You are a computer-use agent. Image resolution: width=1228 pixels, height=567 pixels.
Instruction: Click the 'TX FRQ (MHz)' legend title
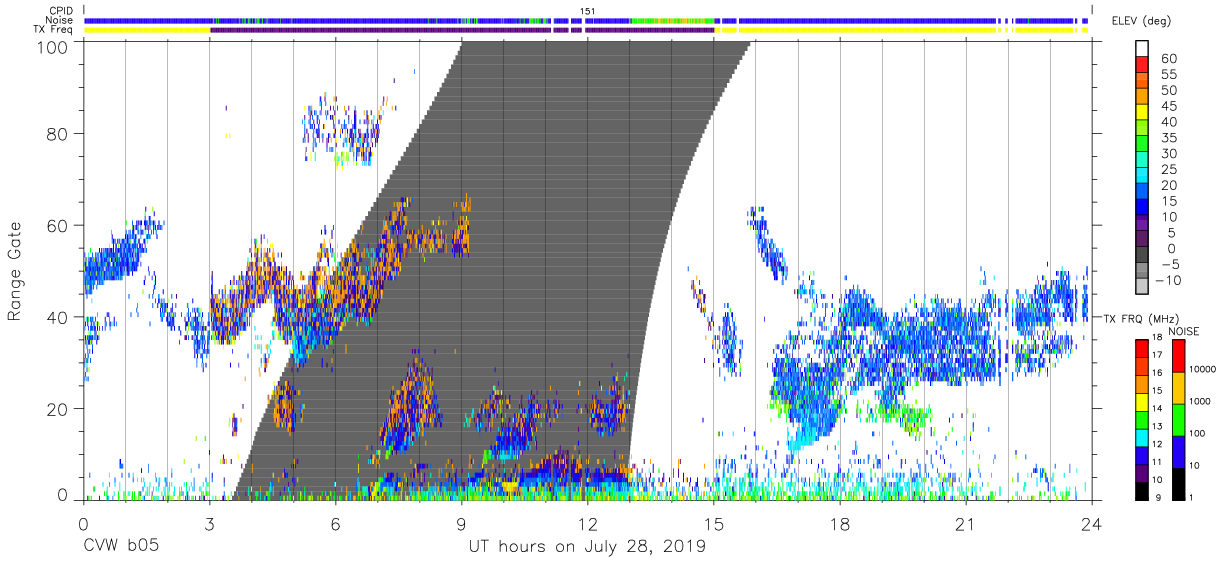(1142, 318)
